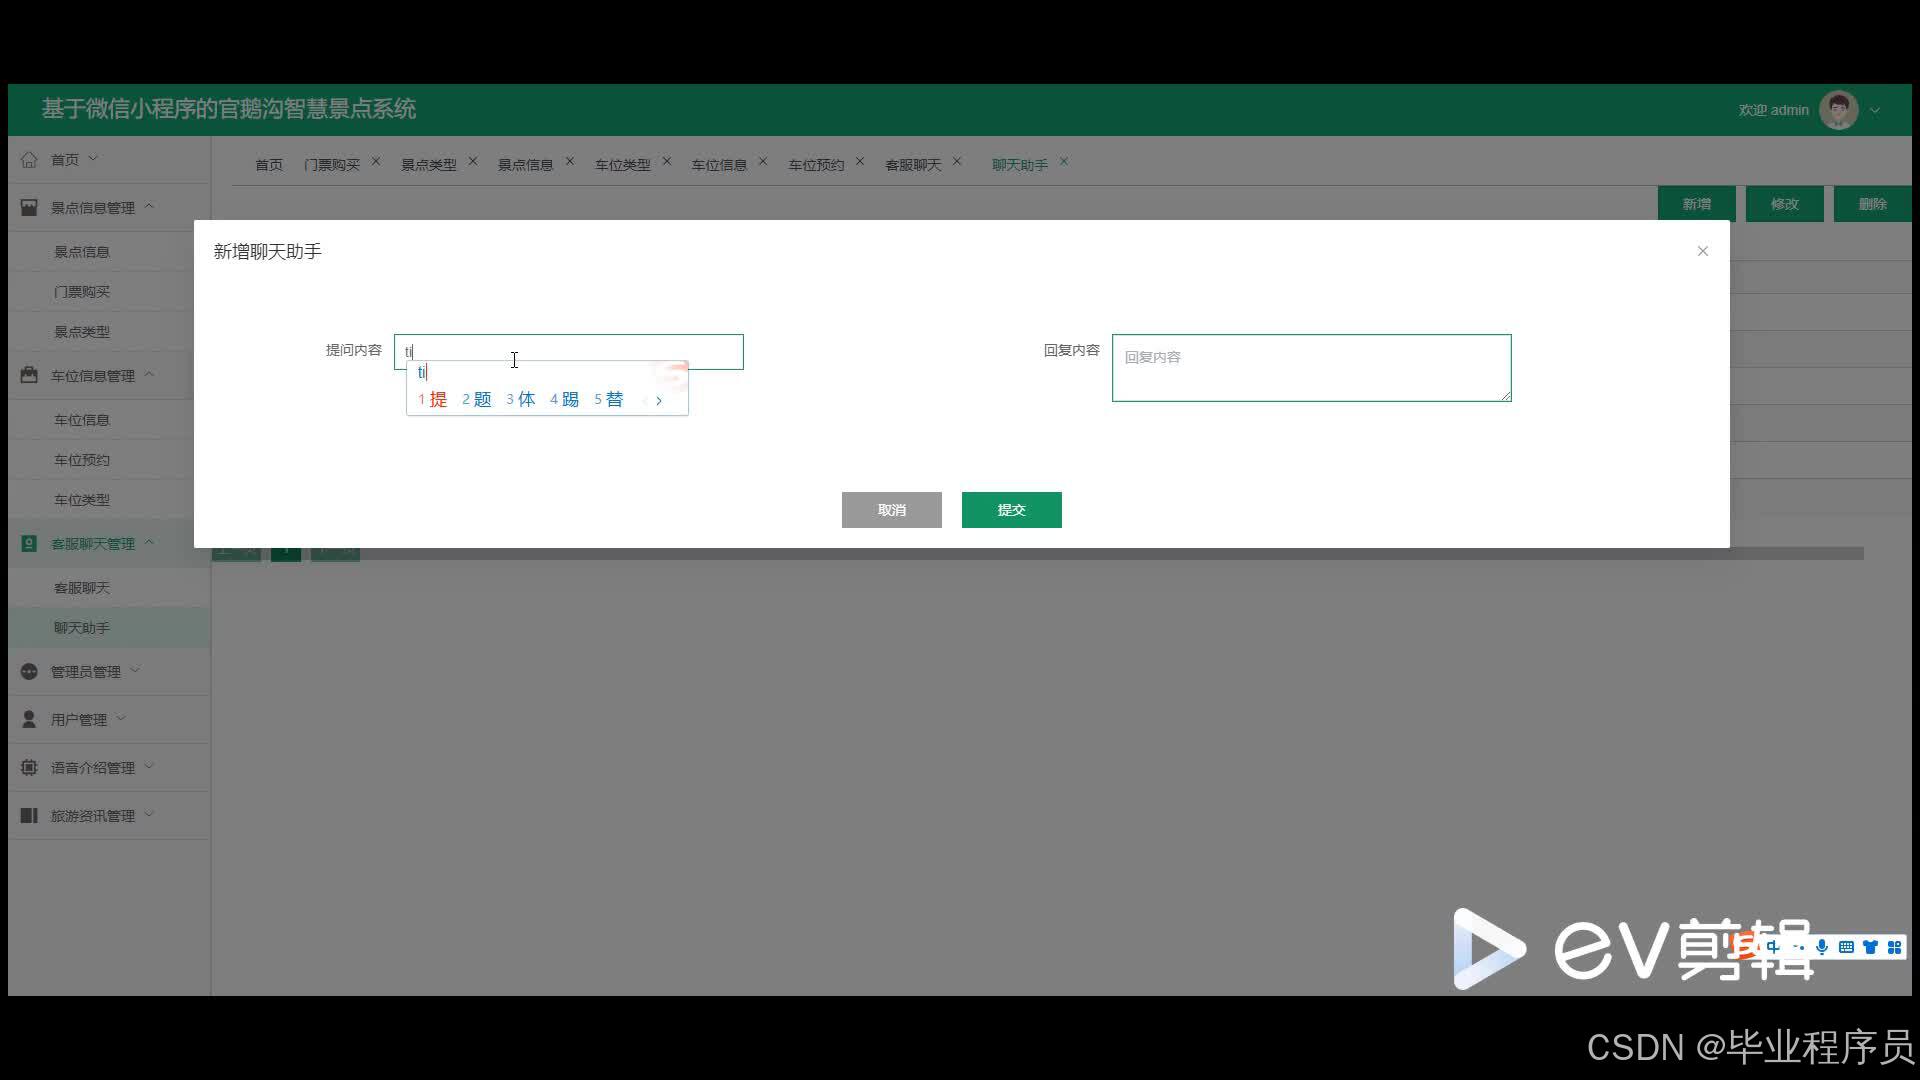
Task: Click the IME microphone voice input icon
Action: (1822, 947)
